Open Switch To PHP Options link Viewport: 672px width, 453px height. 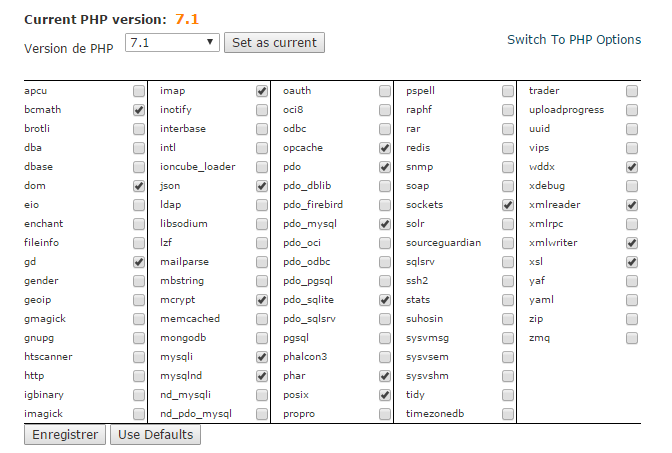click(574, 40)
